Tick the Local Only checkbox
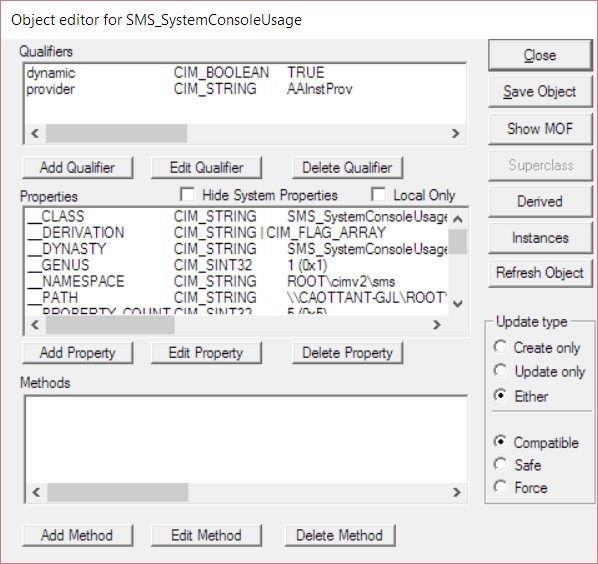The height and width of the screenshot is (564, 598). 378,194
